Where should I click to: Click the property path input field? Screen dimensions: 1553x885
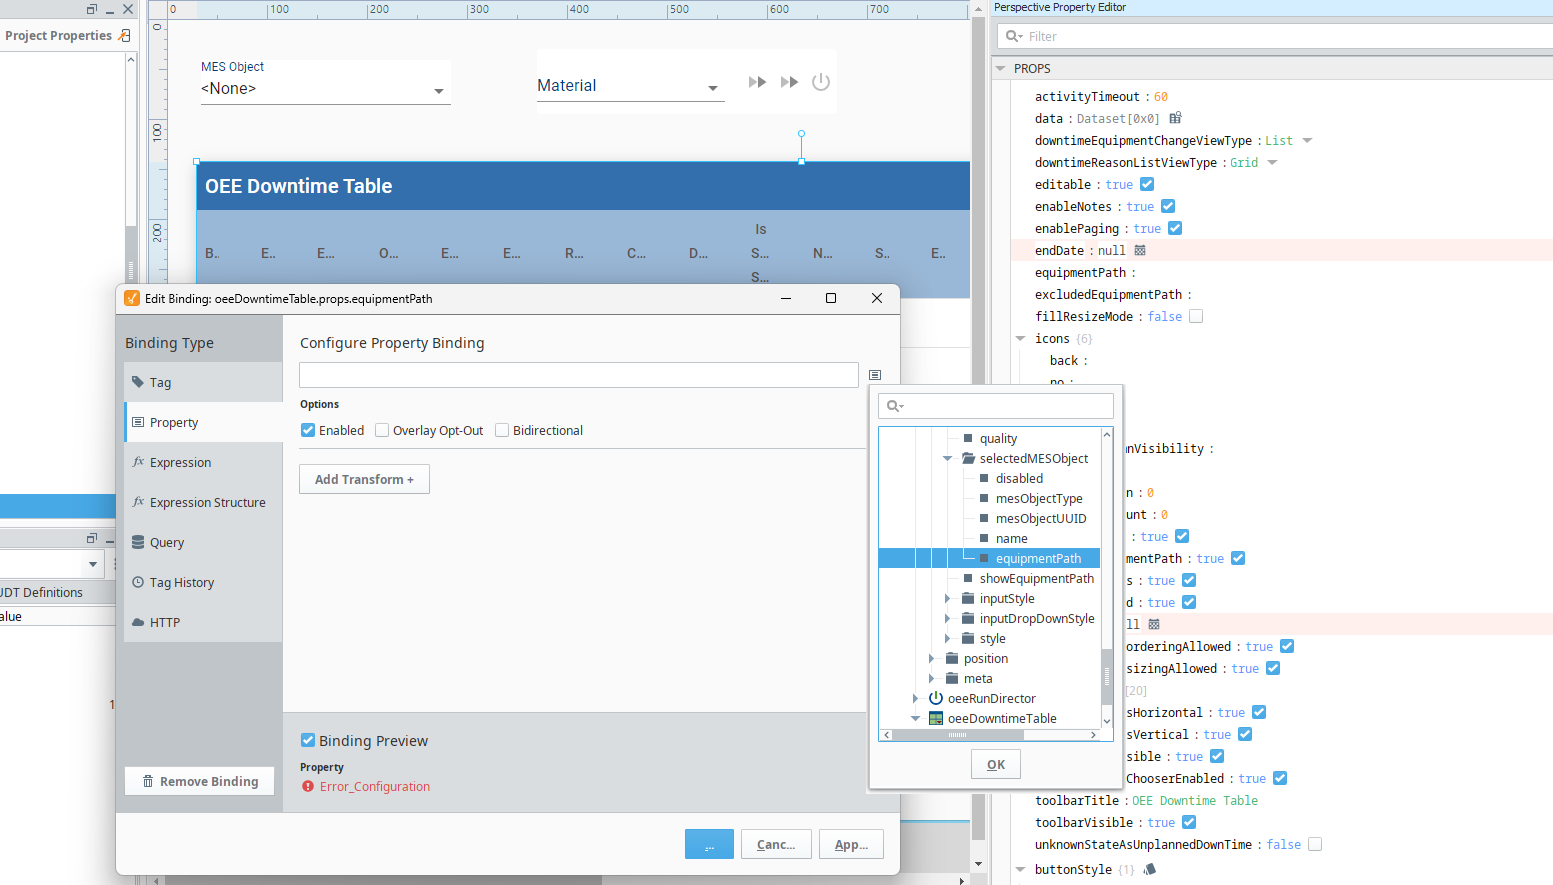578,375
